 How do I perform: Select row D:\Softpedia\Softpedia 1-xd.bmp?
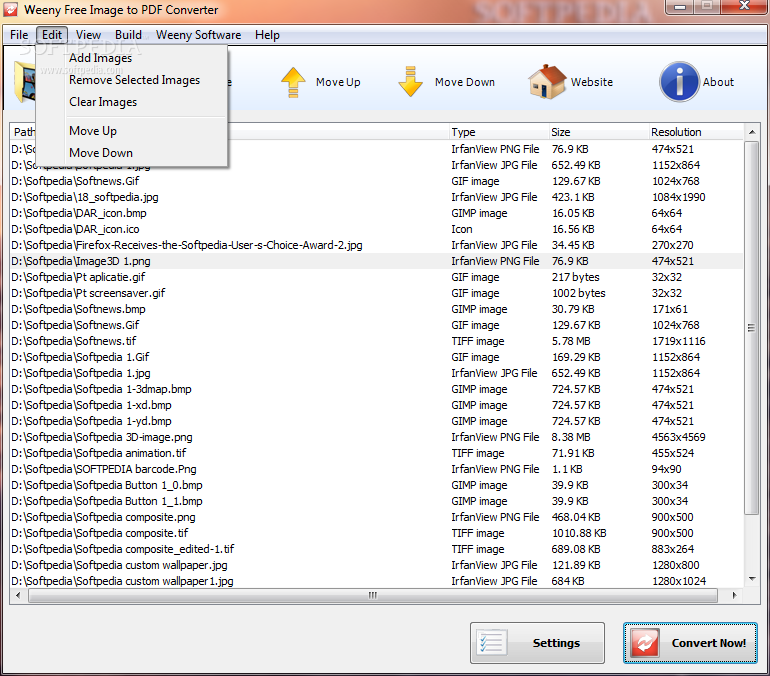(377, 406)
